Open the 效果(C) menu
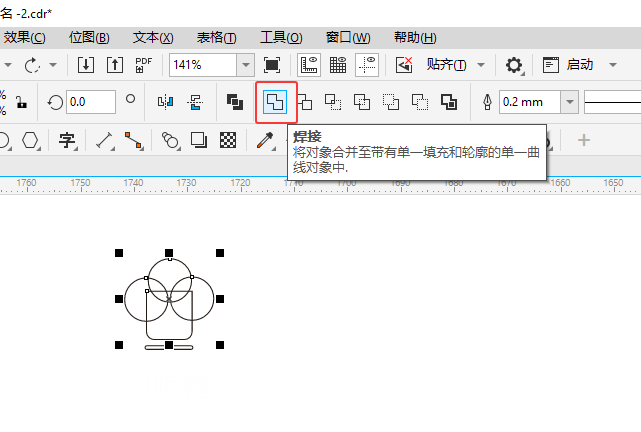 [x=25, y=38]
